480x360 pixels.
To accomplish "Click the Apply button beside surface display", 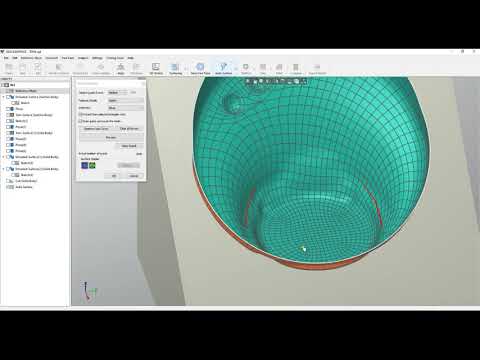I will 128,165.
